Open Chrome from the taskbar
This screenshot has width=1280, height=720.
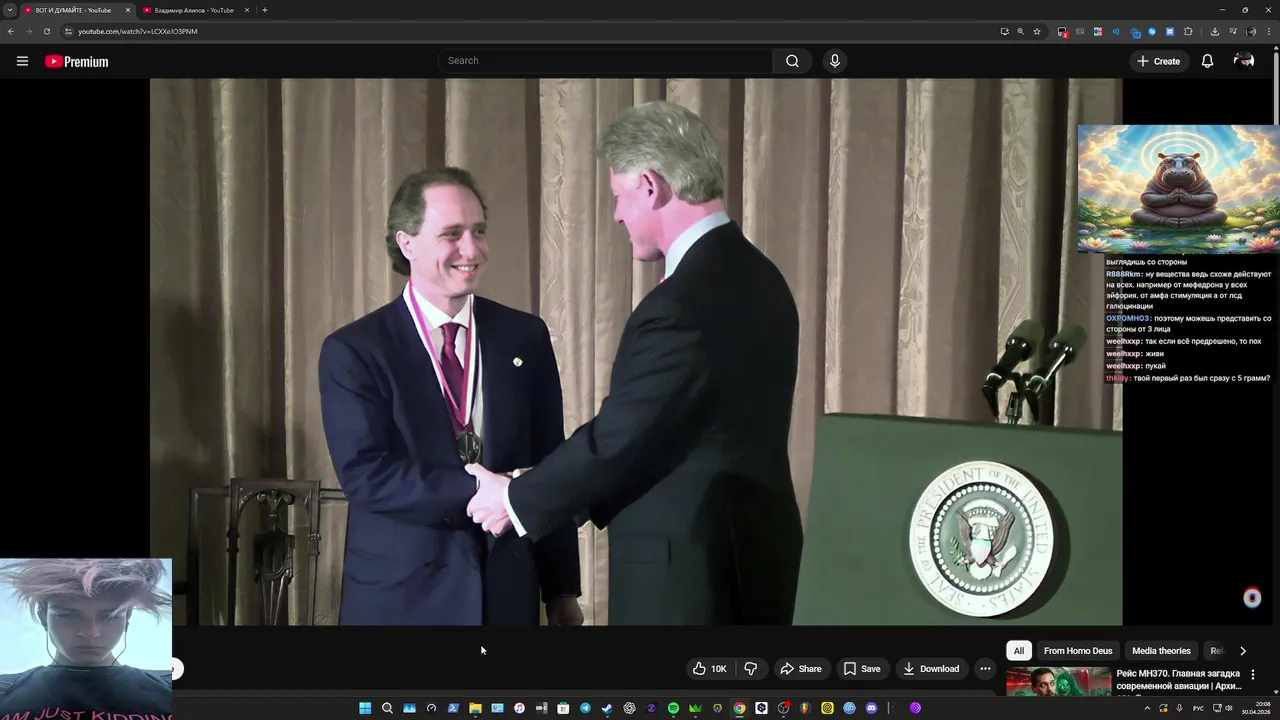click(739, 708)
